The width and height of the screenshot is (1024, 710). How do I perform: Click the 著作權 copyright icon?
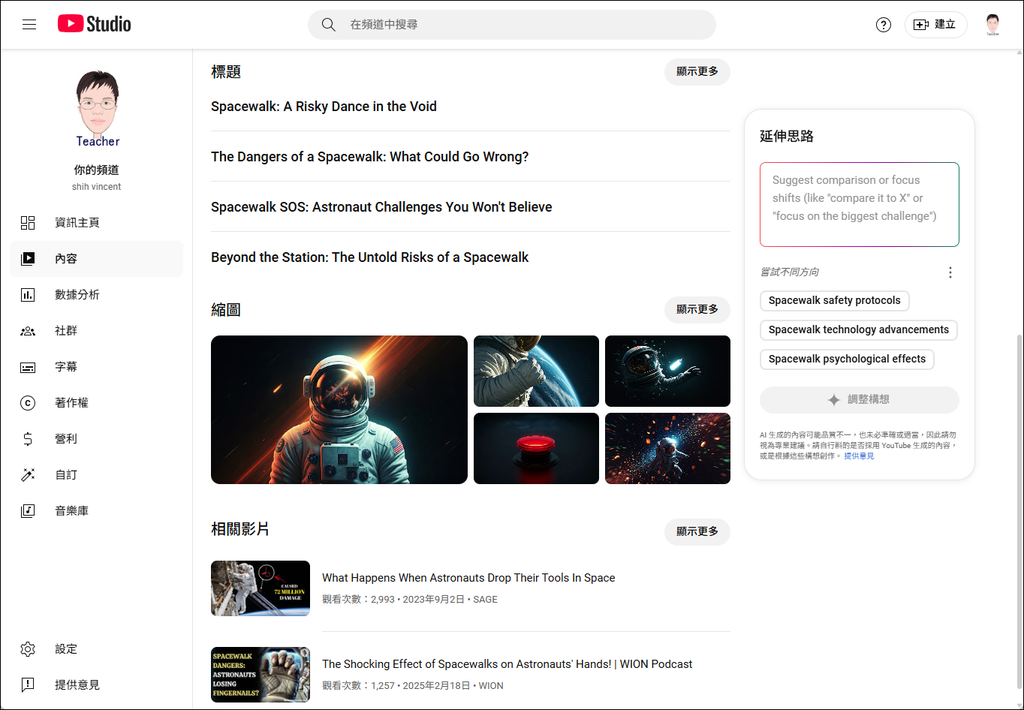[x=27, y=403]
